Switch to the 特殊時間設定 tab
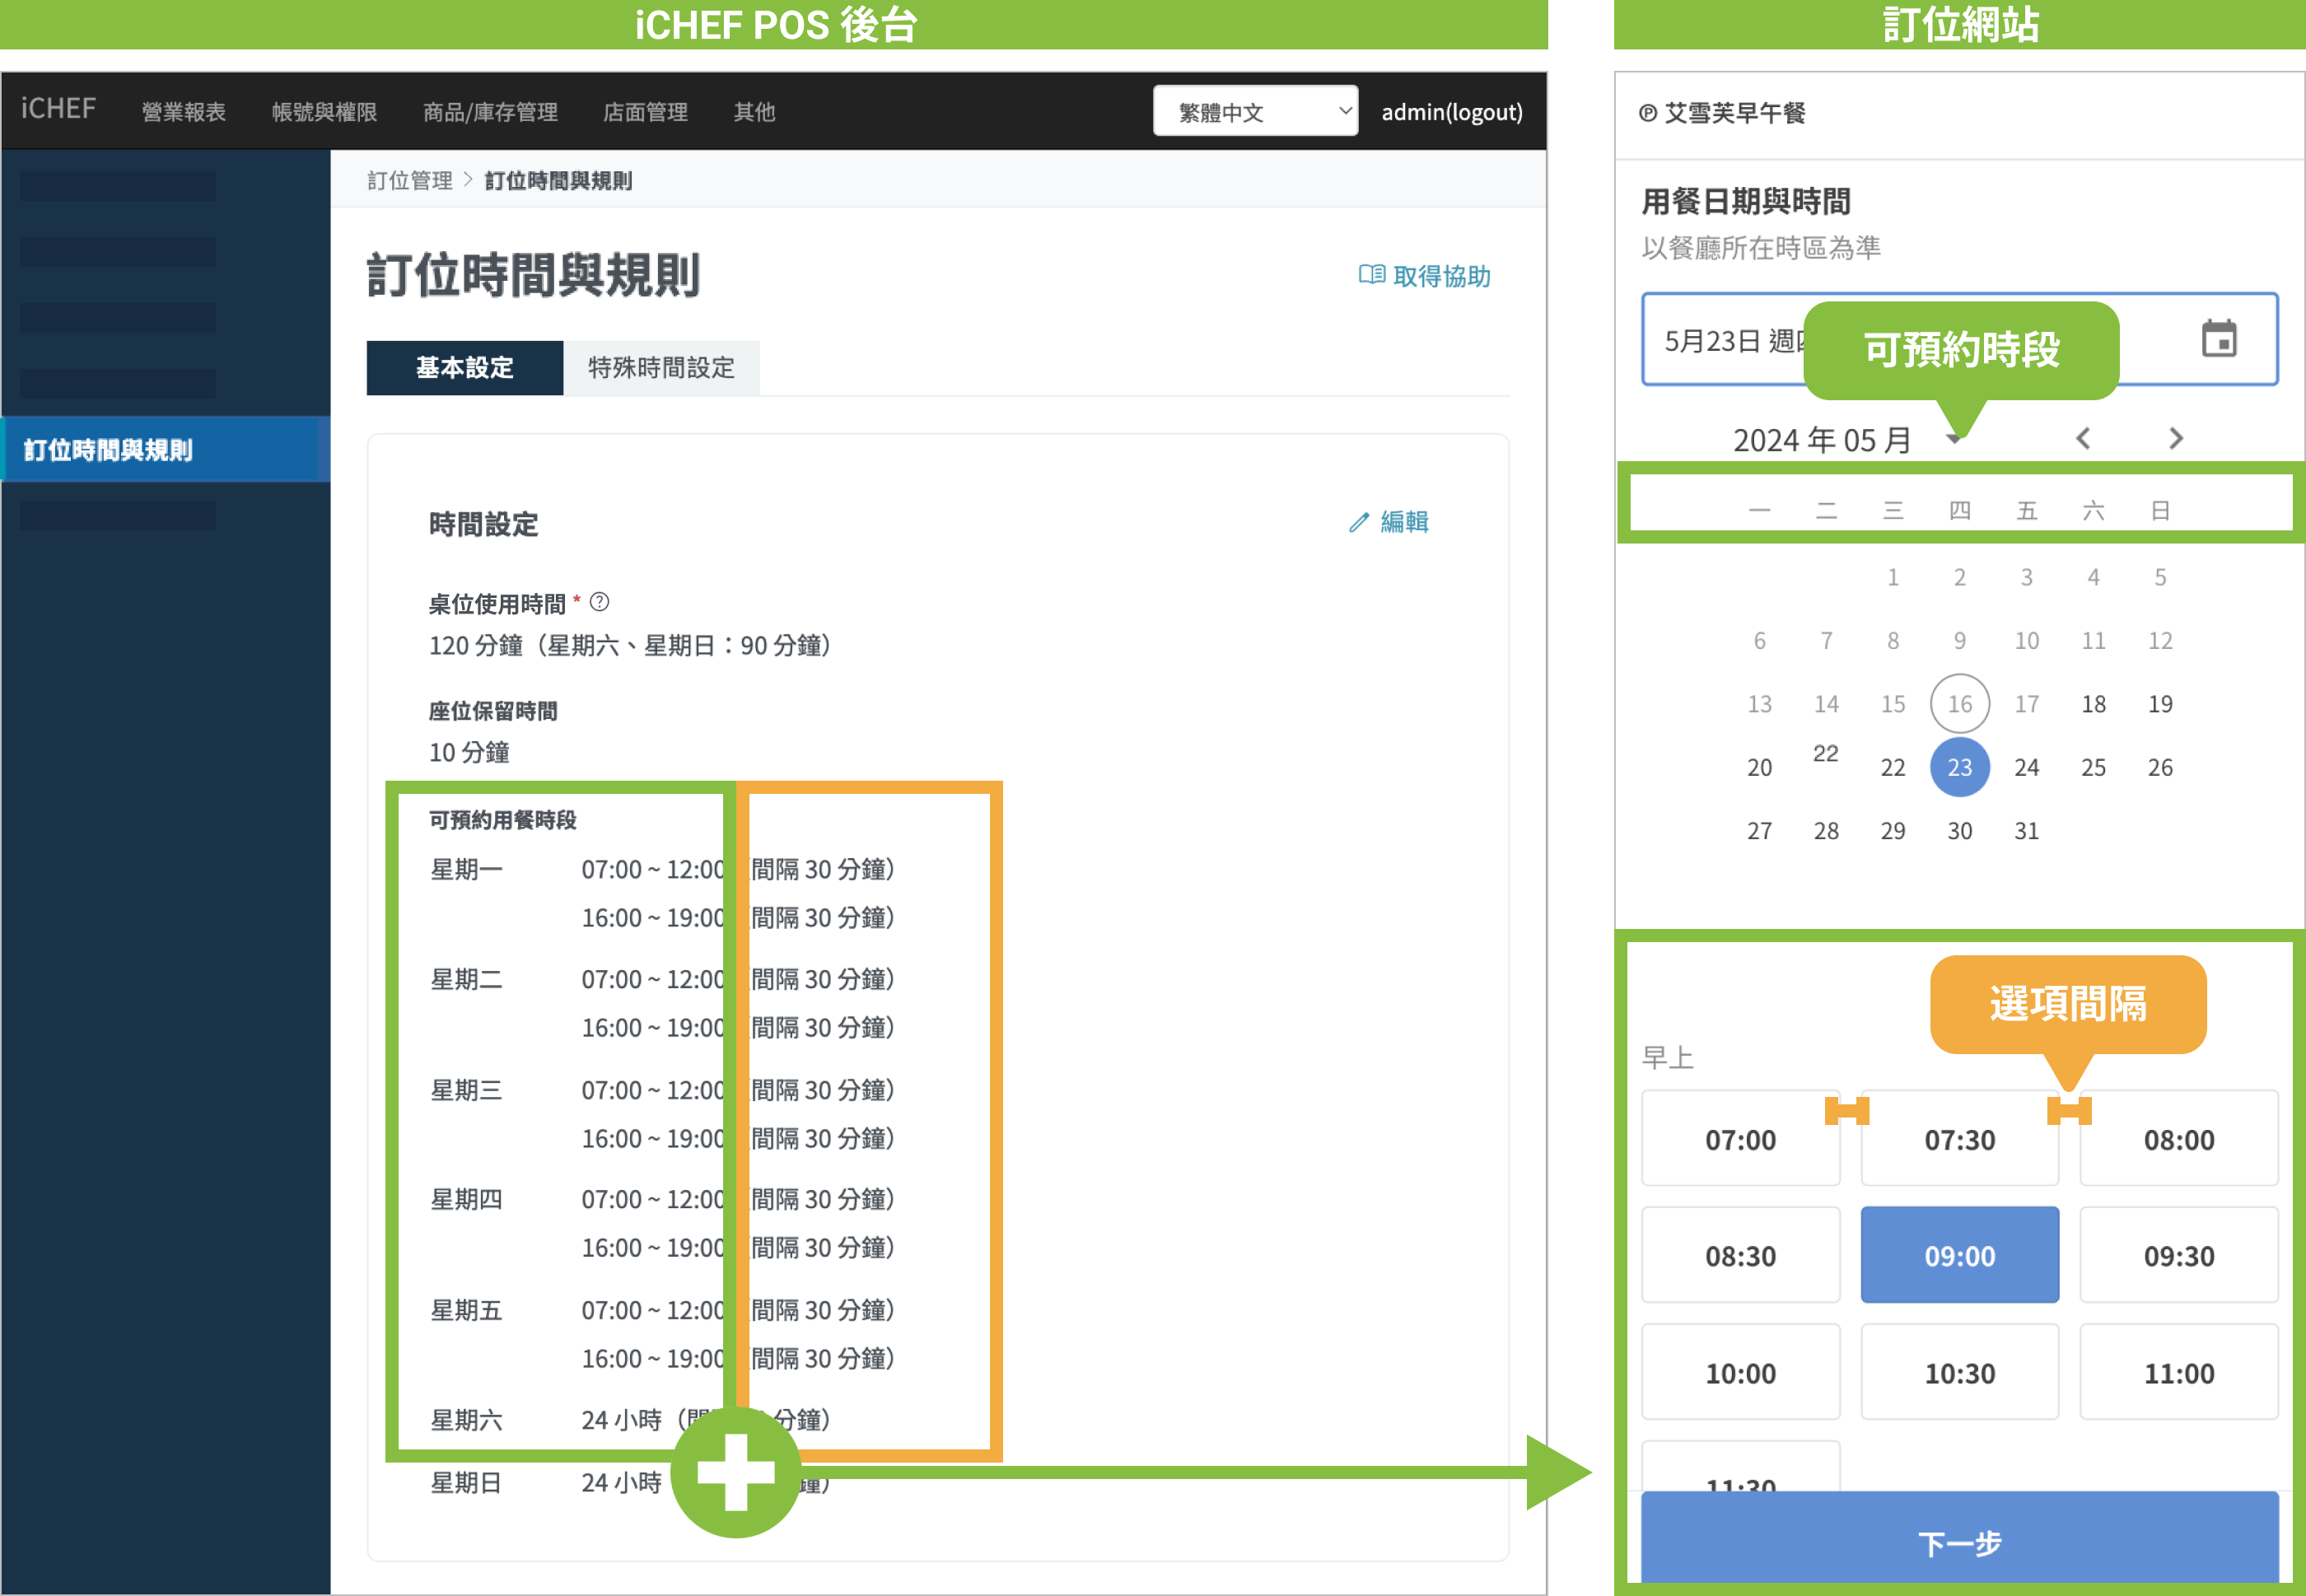 pyautogui.click(x=661, y=368)
